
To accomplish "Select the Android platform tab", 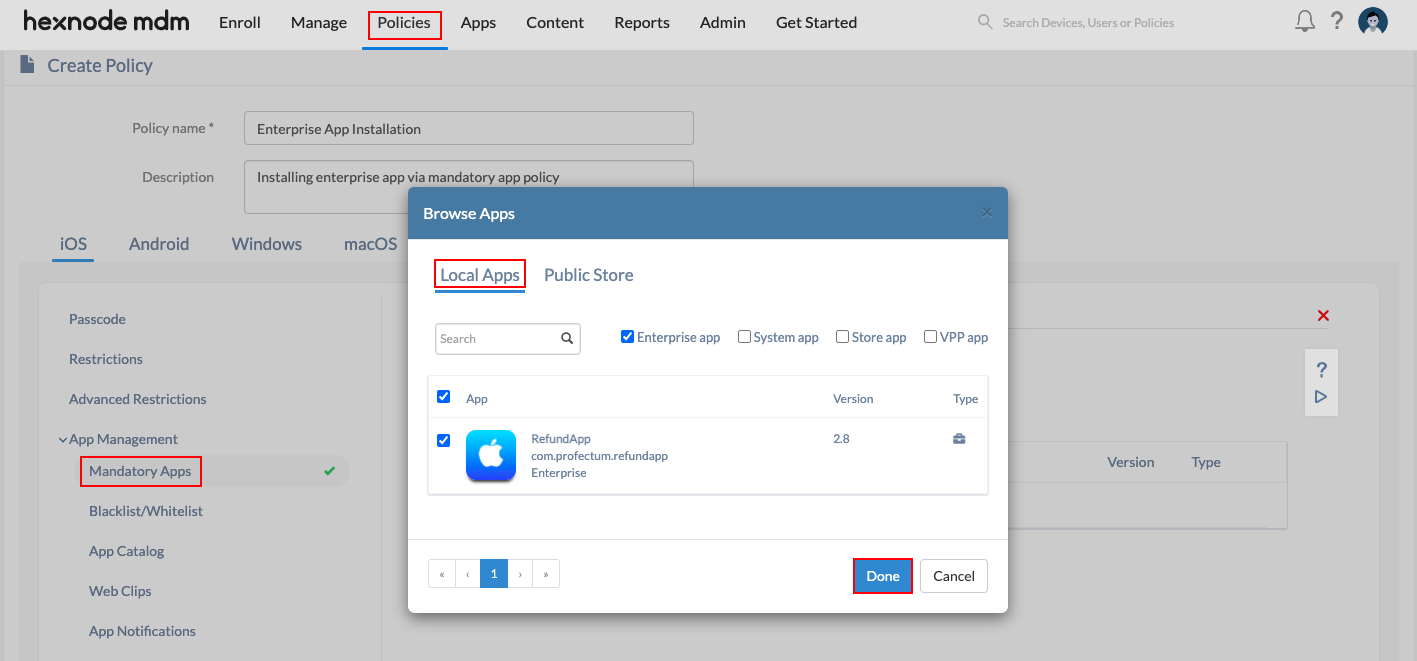I will click(x=159, y=244).
